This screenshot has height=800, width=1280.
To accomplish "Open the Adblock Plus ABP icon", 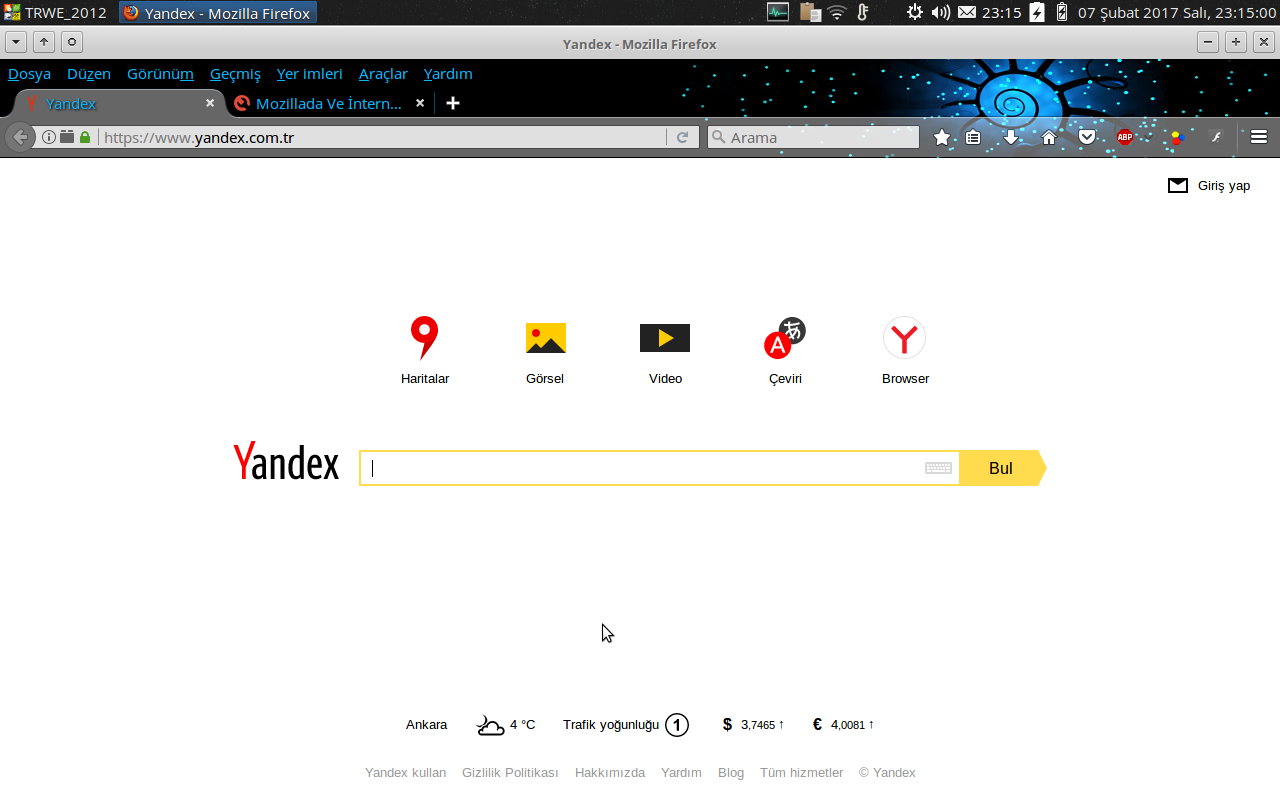I will pos(1125,137).
